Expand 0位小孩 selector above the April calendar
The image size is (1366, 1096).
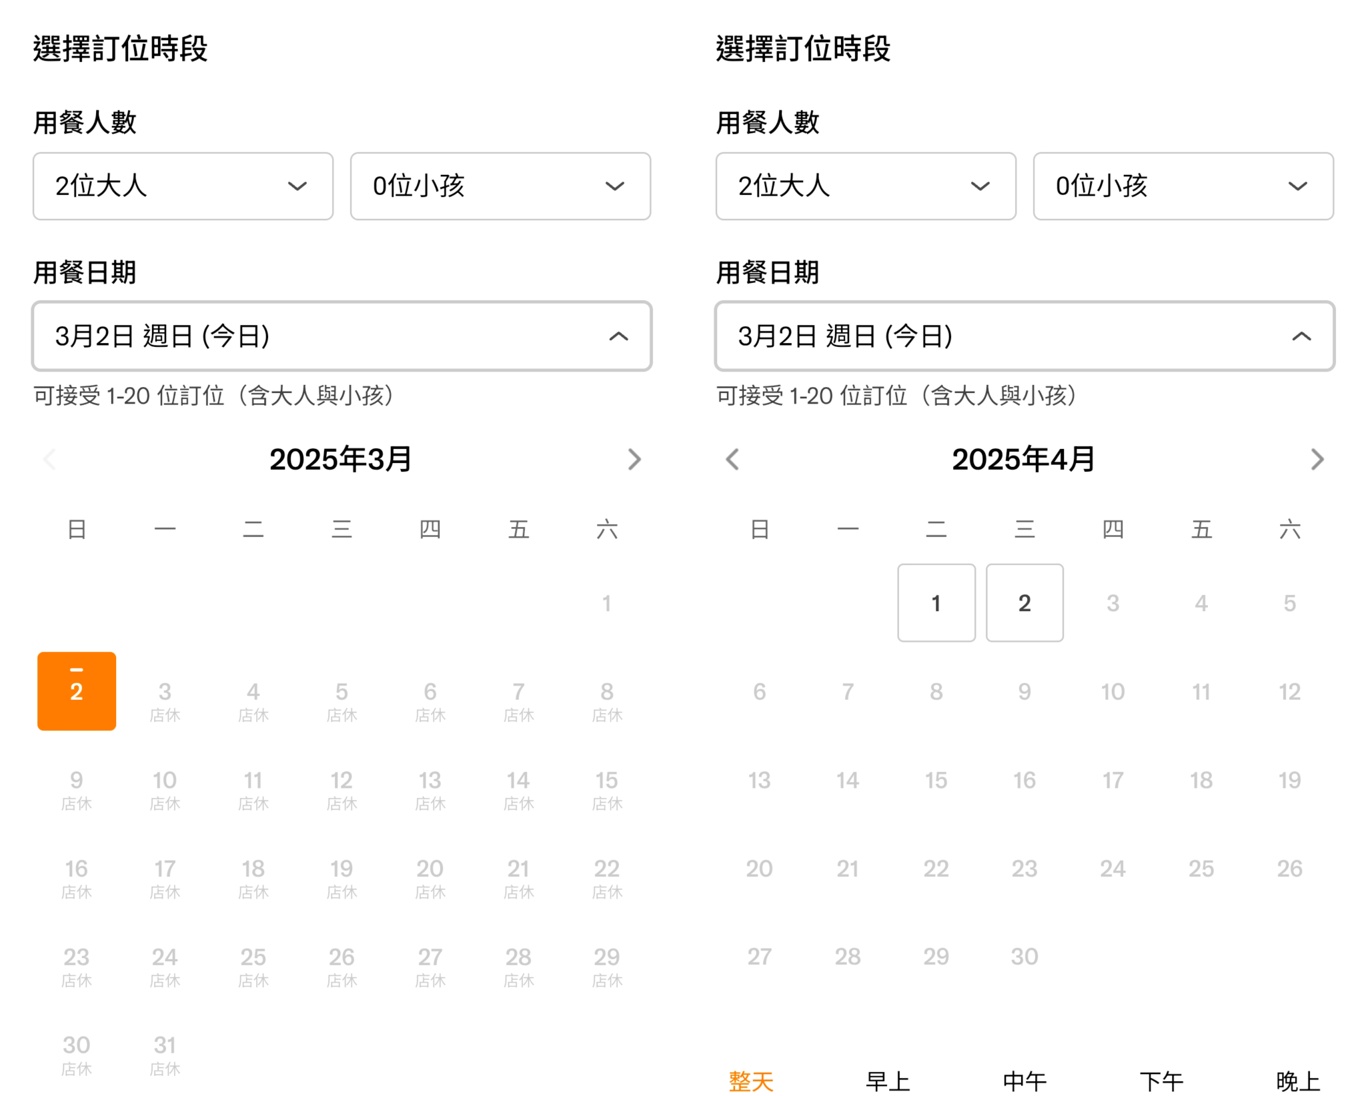pos(1183,186)
